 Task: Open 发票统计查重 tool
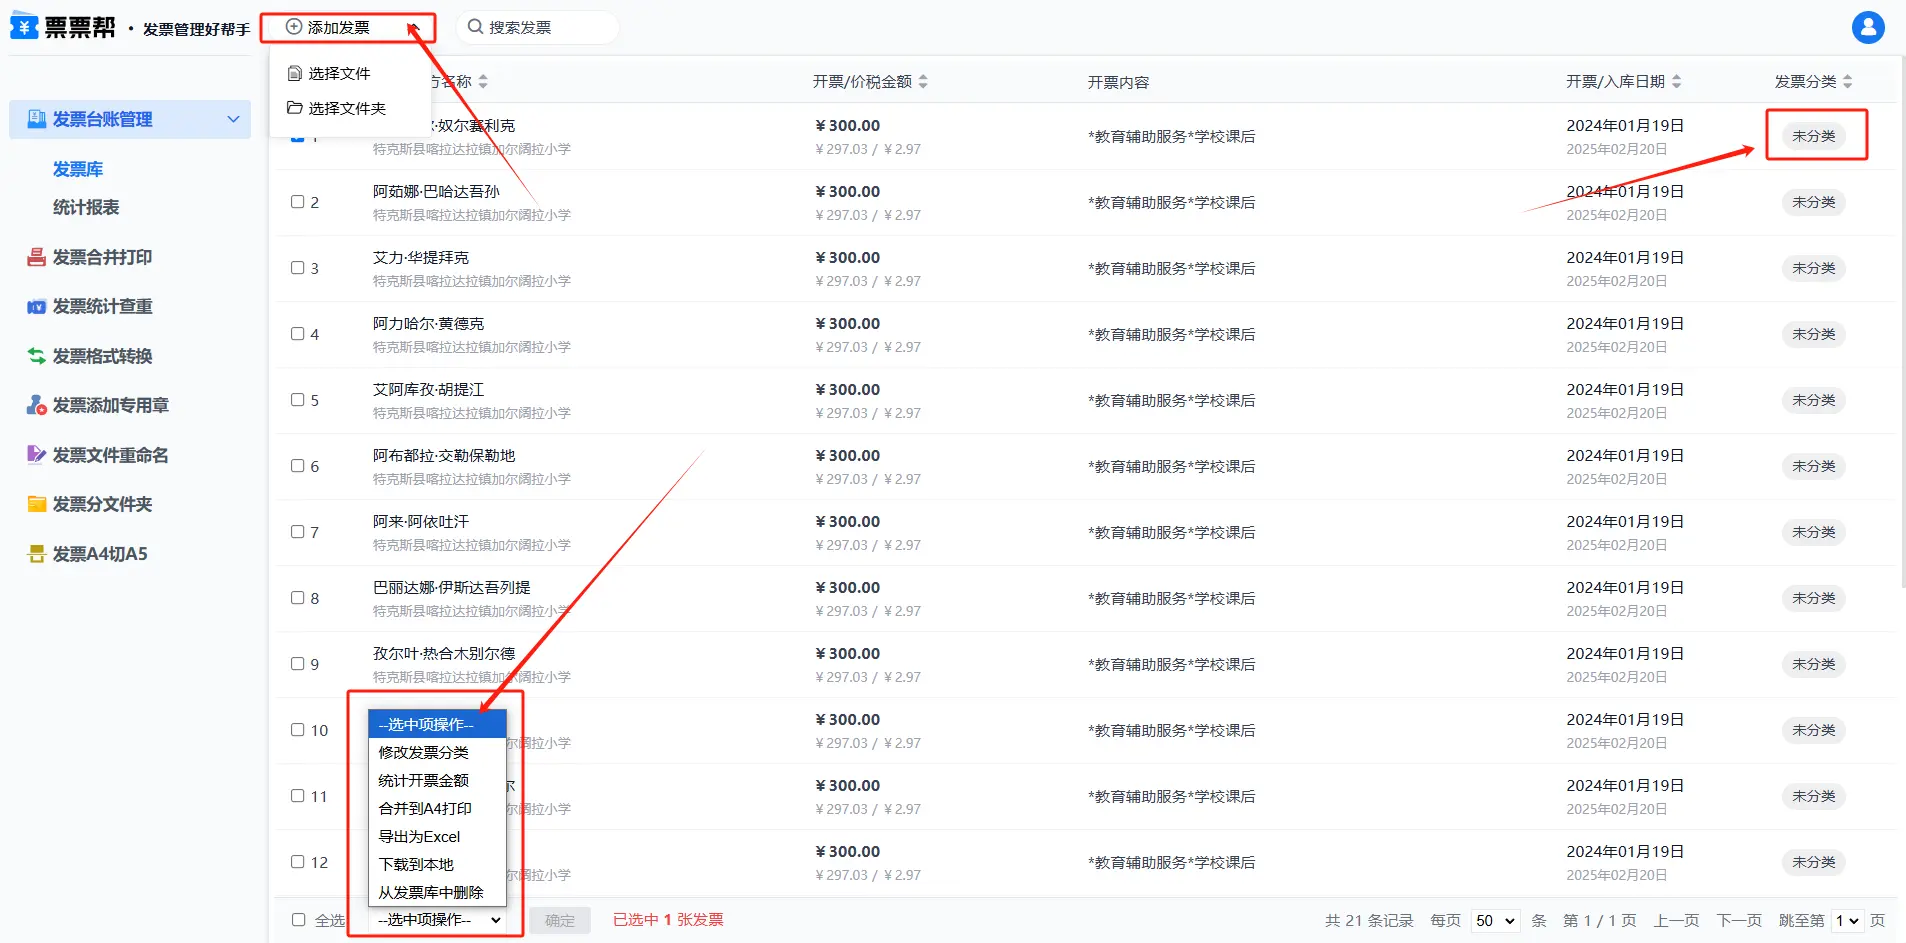coord(101,306)
